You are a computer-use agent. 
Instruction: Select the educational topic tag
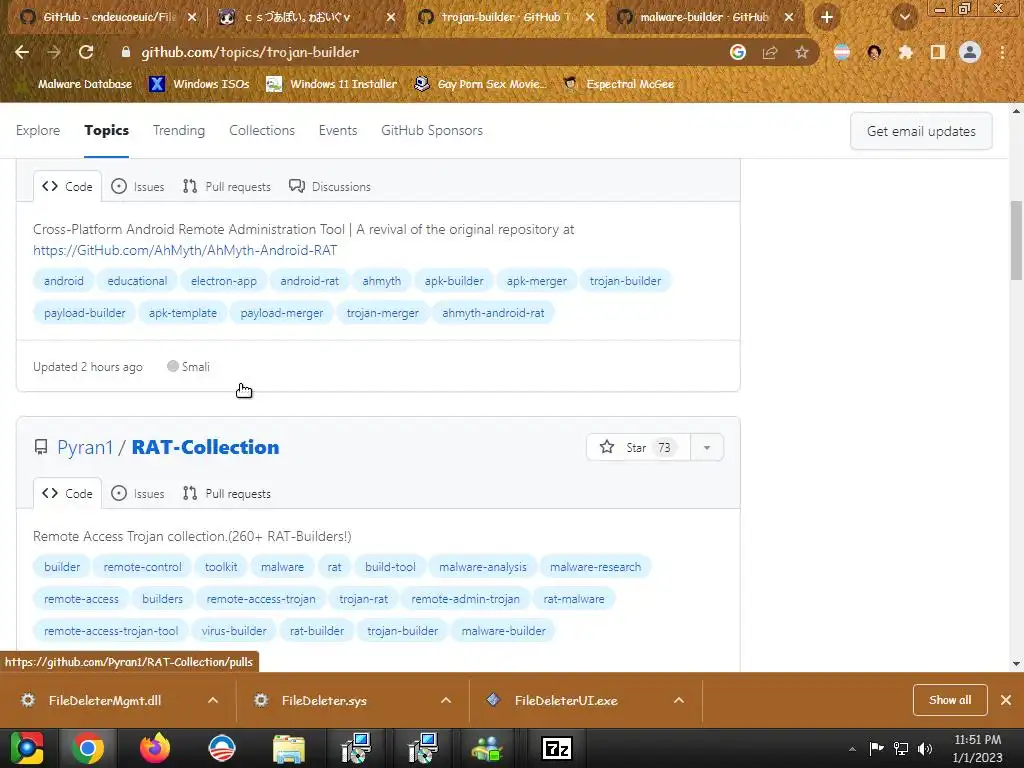click(x=137, y=281)
